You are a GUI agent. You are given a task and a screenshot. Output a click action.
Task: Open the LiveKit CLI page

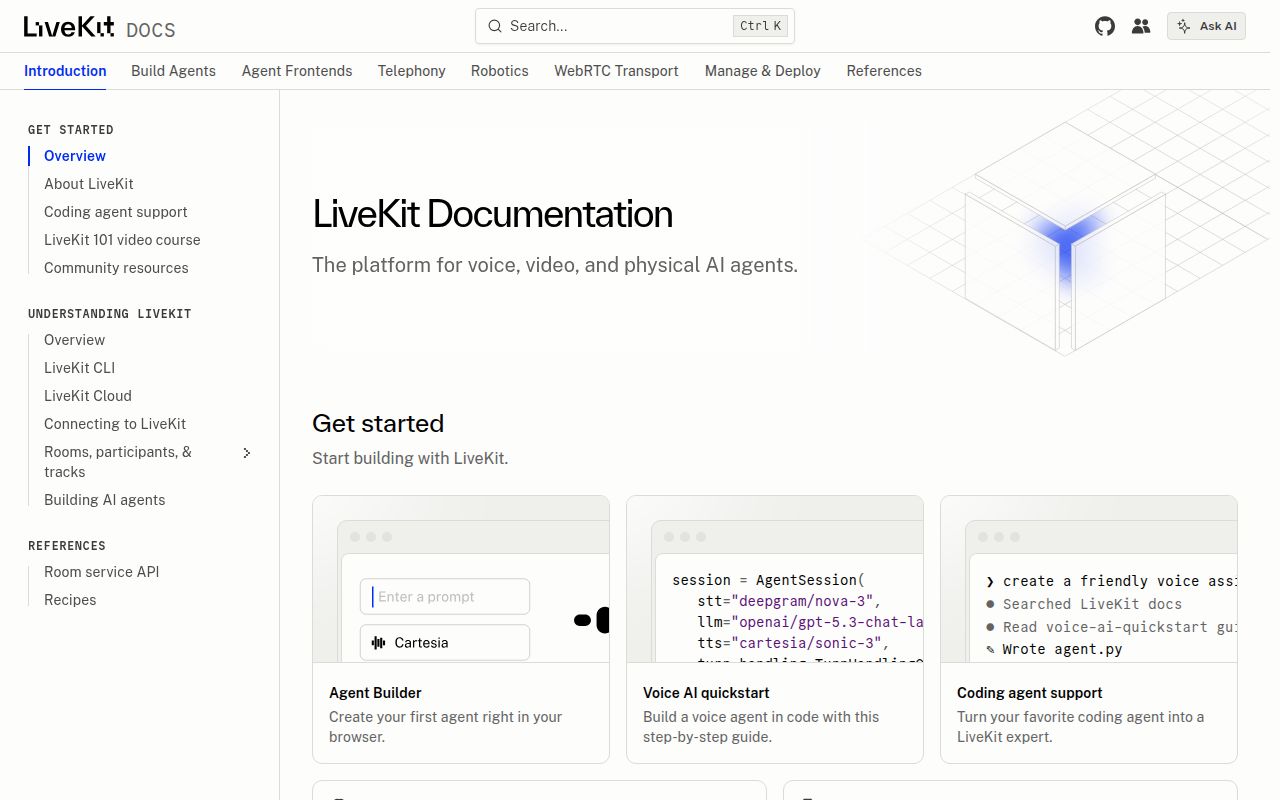point(80,368)
